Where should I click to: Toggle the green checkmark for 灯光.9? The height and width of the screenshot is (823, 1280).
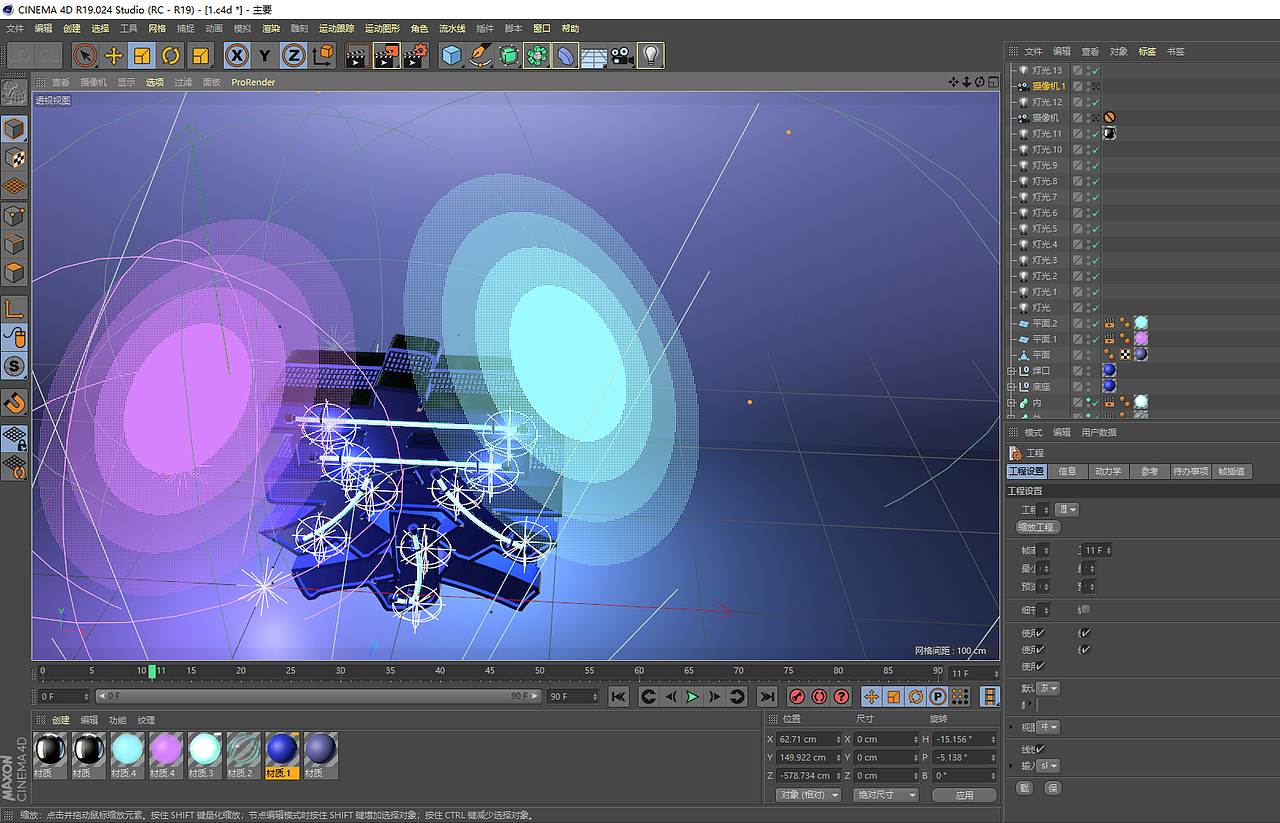[x=1095, y=166]
